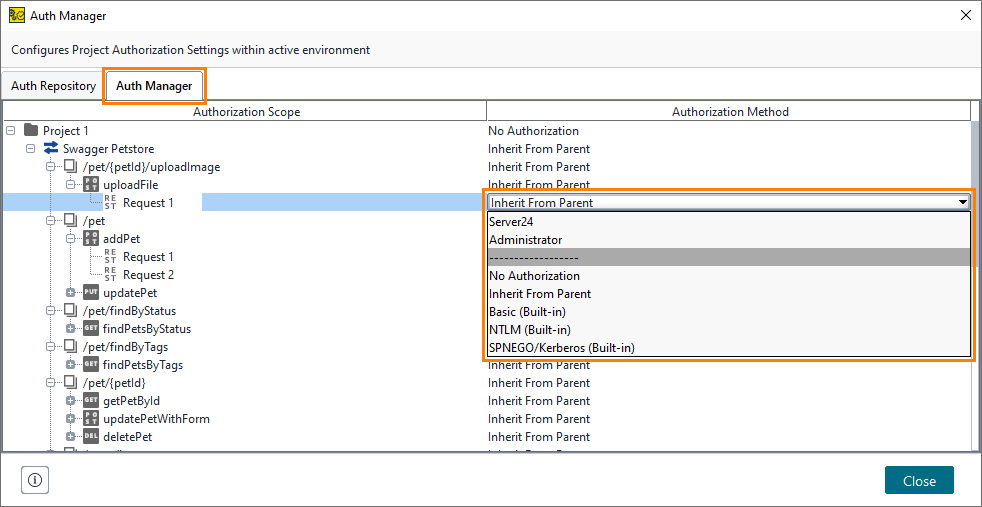Close the Auth Manager window with X
This screenshot has width=982, height=507.
point(965,16)
